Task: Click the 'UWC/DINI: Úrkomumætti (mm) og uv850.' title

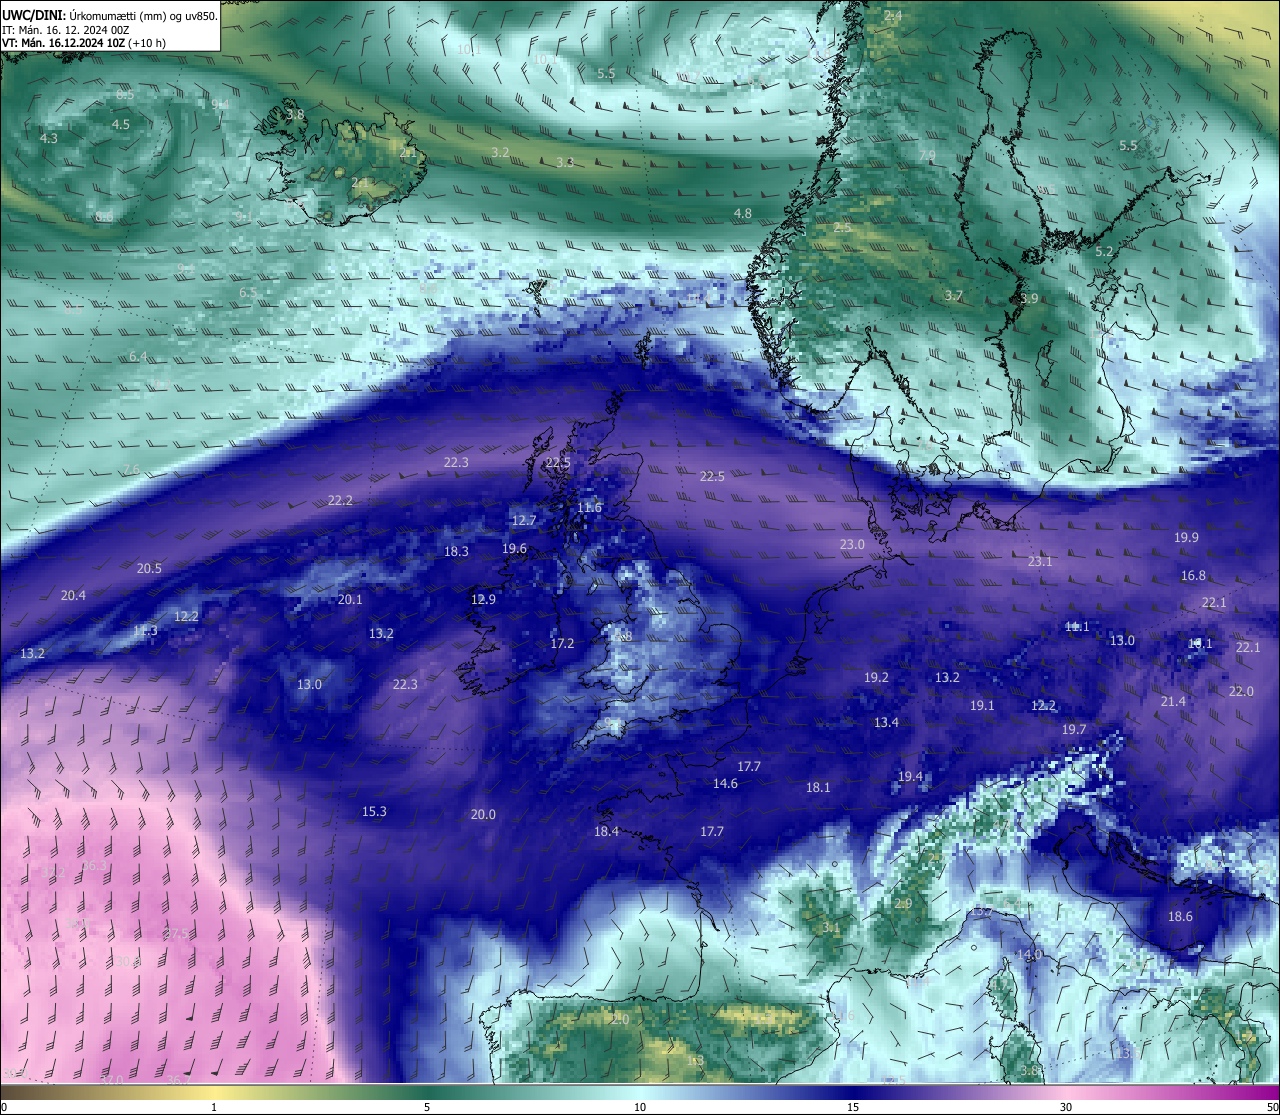Action: [x=109, y=16]
